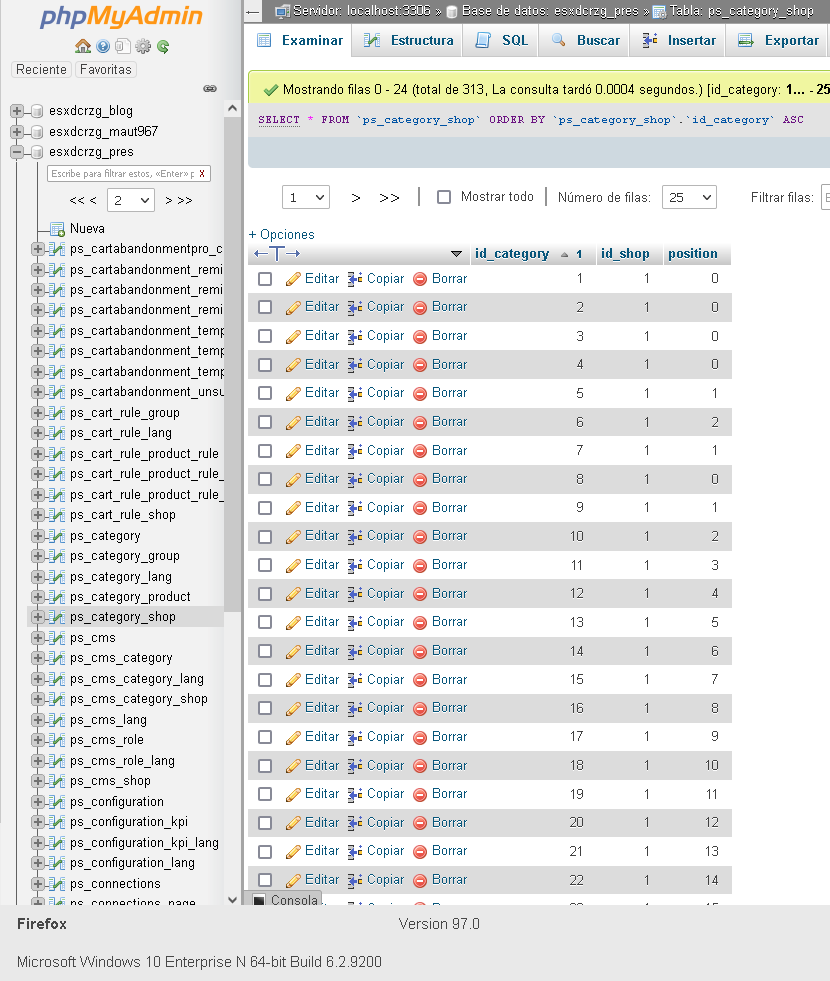Click the Copiar icon for row 15
Image resolution: width=830 pixels, height=981 pixels.
point(354,680)
